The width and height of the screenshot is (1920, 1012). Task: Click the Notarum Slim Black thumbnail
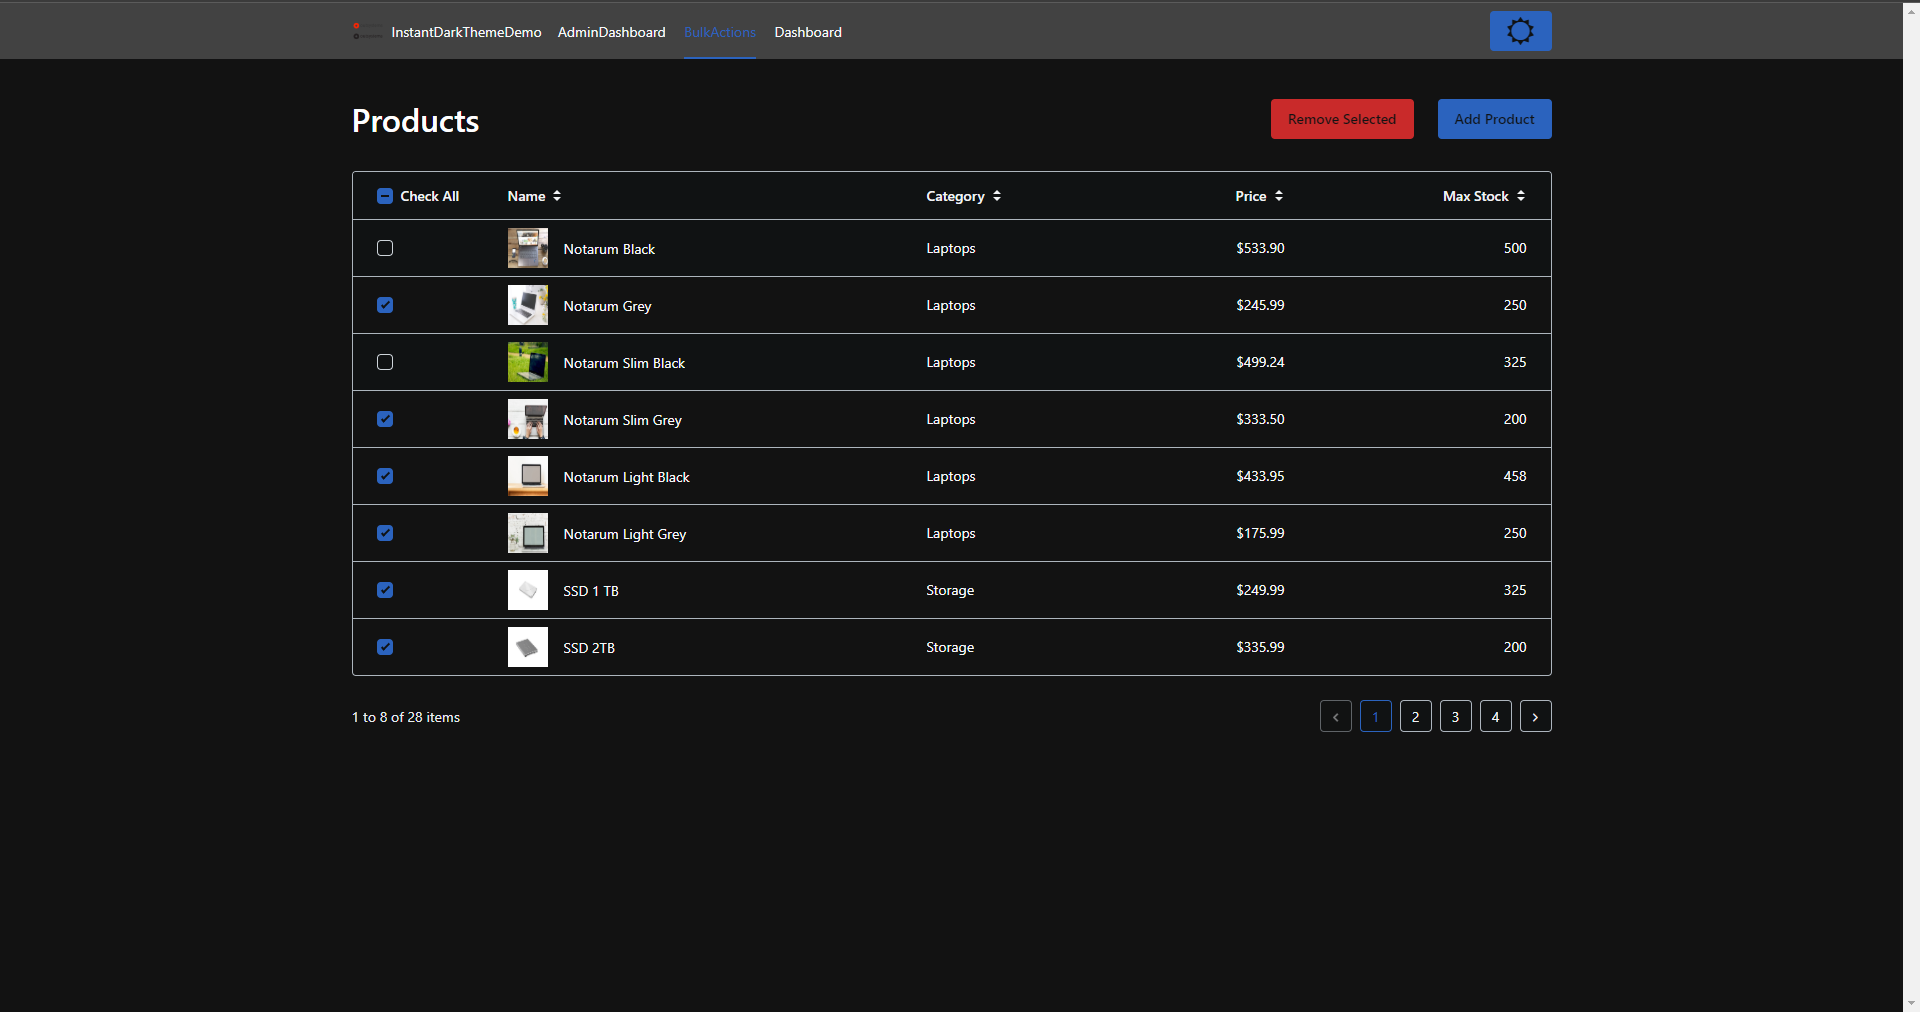(527, 362)
